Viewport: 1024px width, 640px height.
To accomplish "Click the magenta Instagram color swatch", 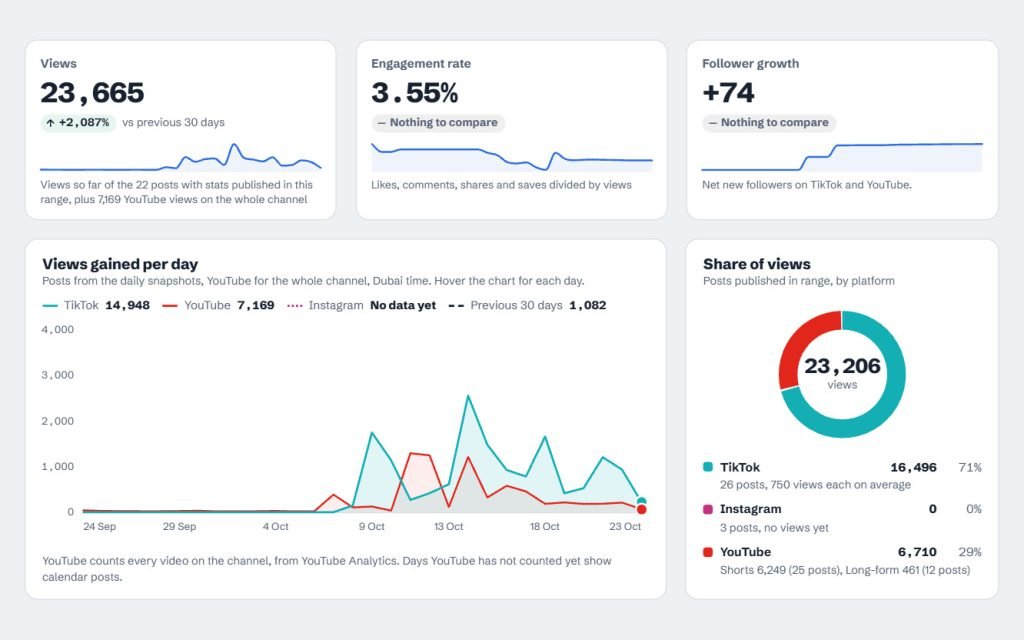I will coord(708,509).
